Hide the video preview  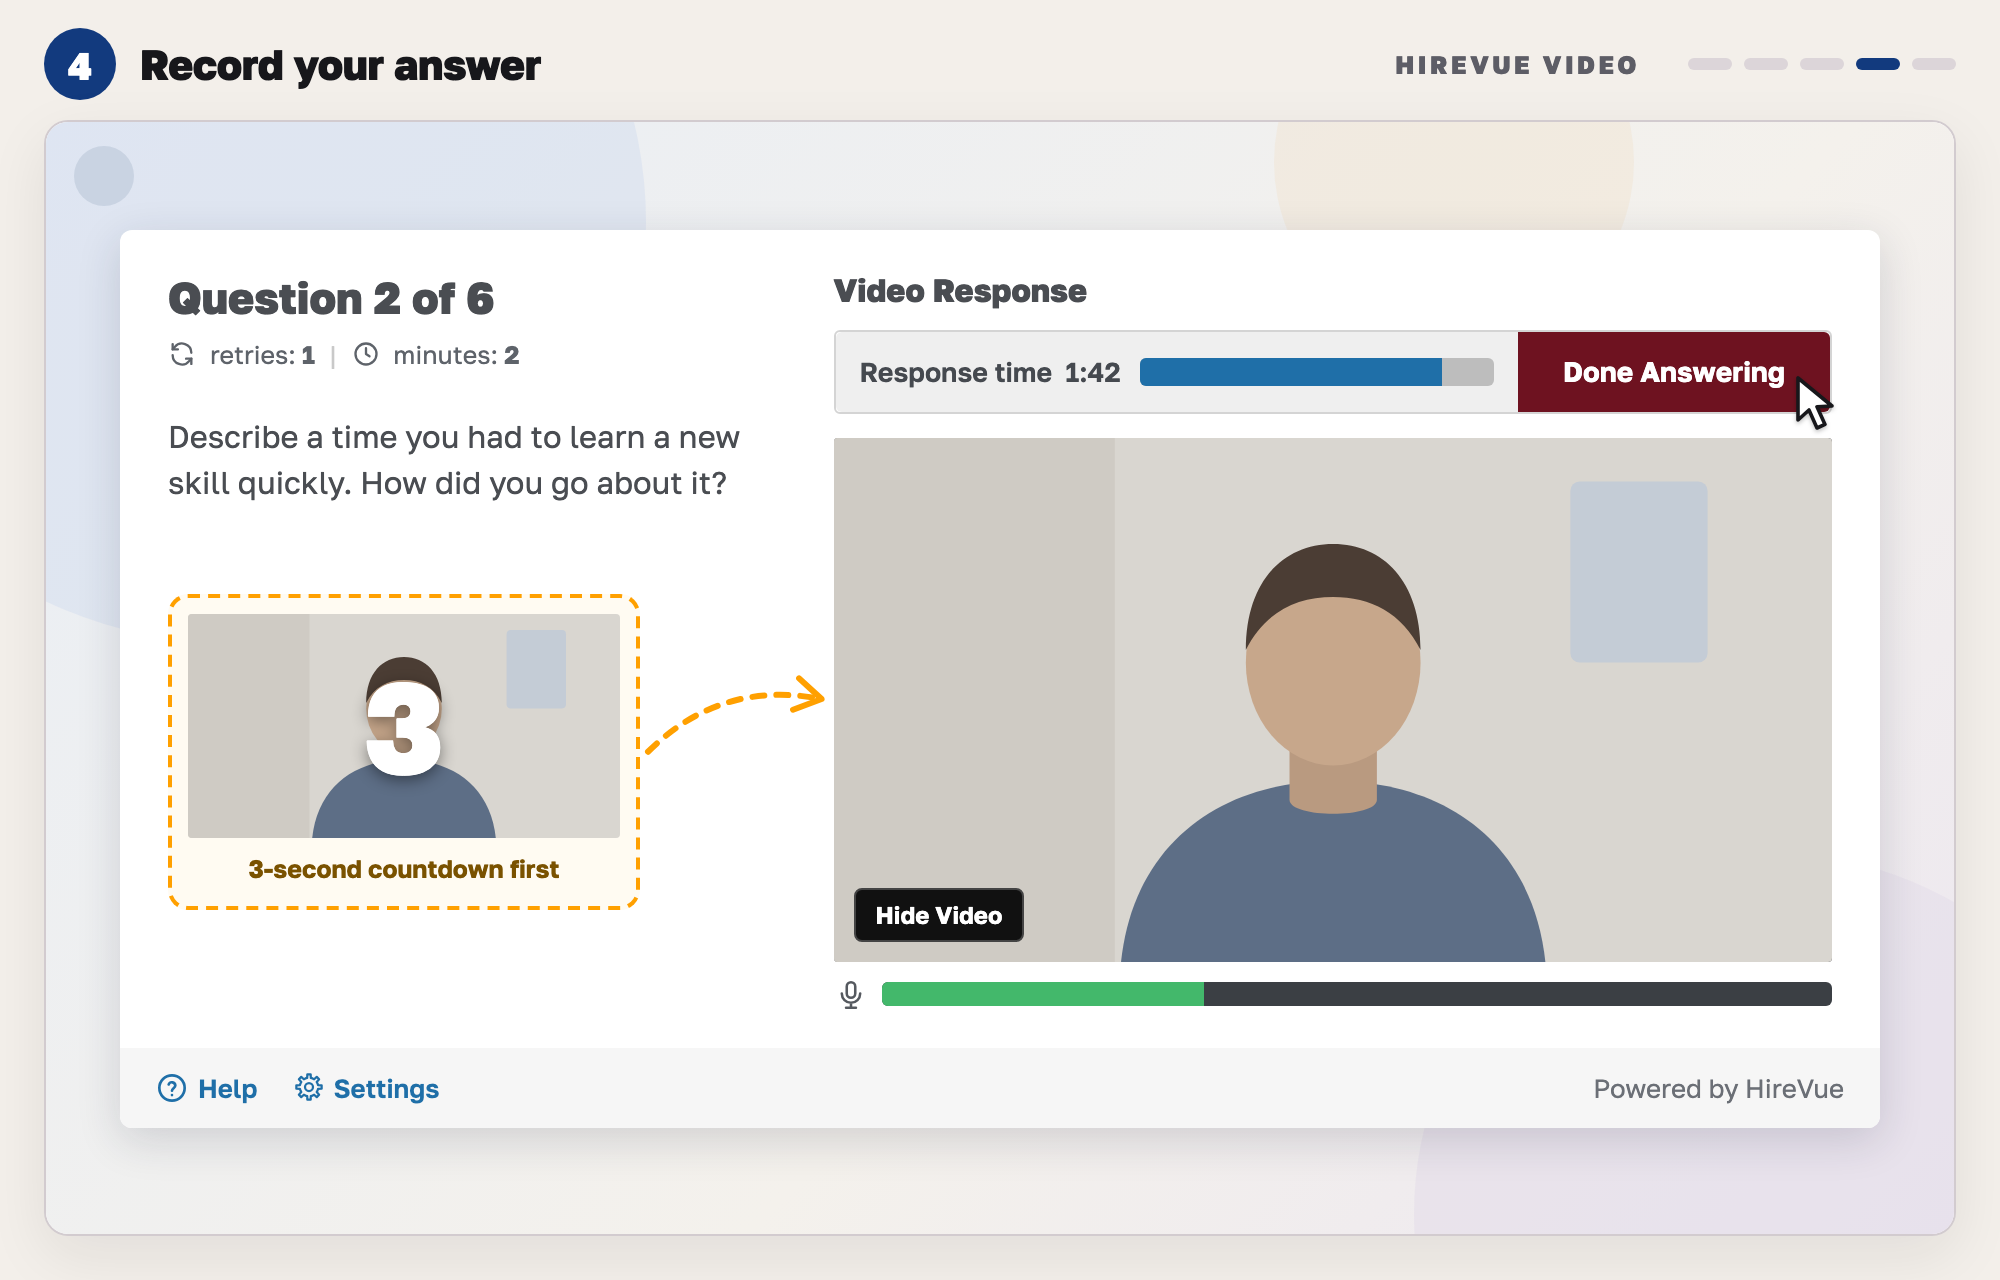pos(938,915)
